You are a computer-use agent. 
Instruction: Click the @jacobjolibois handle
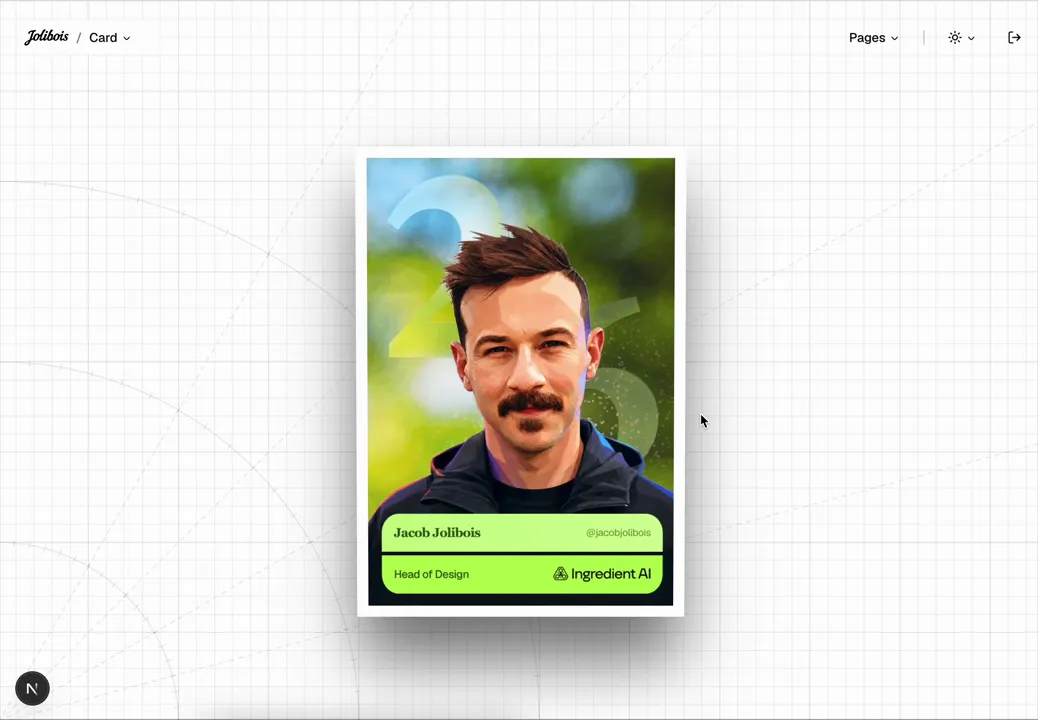[x=618, y=533]
